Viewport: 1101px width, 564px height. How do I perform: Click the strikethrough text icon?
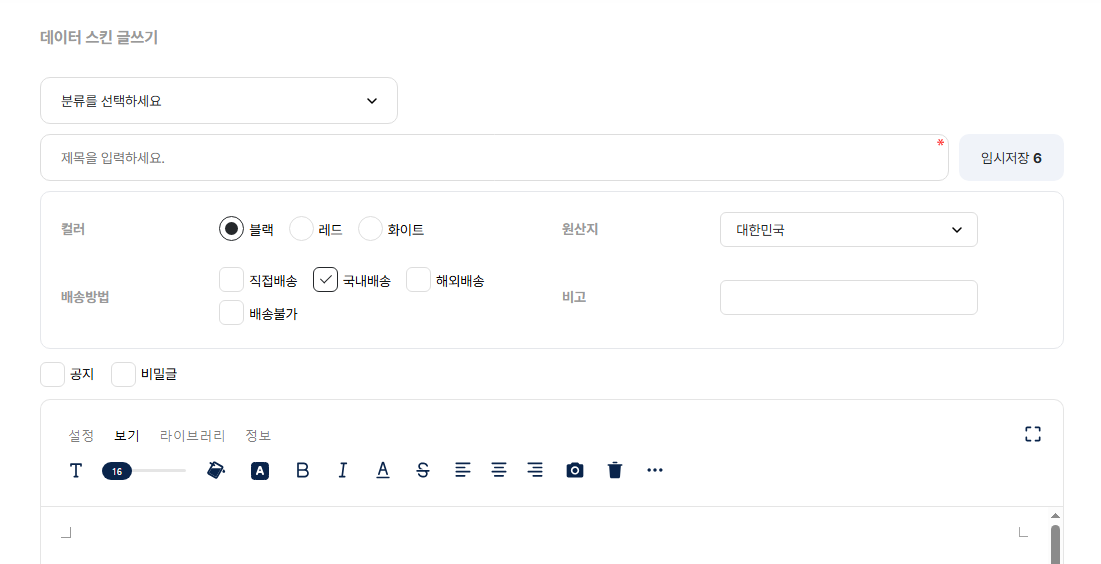tap(423, 470)
